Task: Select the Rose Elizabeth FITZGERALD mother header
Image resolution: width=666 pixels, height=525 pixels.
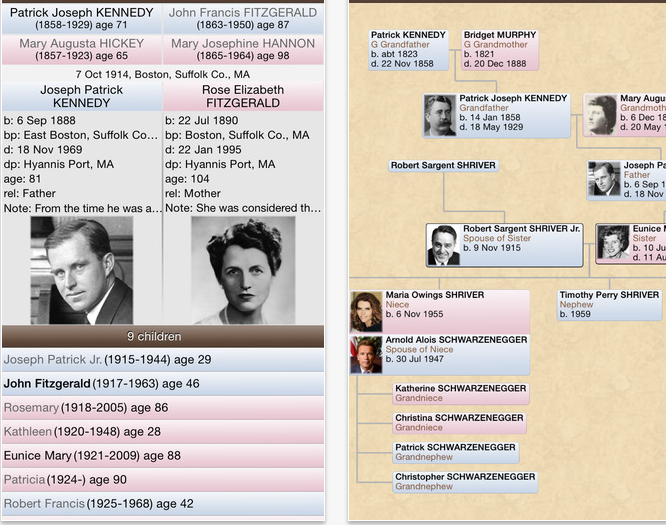Action: tap(243, 96)
